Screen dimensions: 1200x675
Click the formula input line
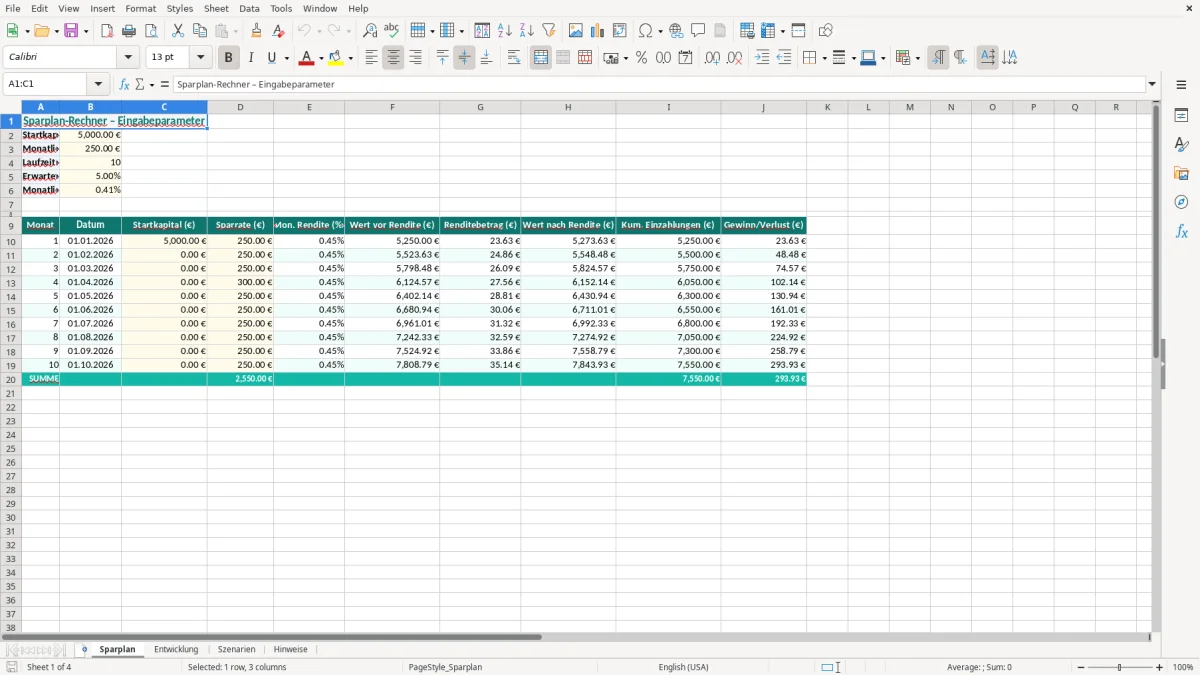pyautogui.click(x=659, y=84)
